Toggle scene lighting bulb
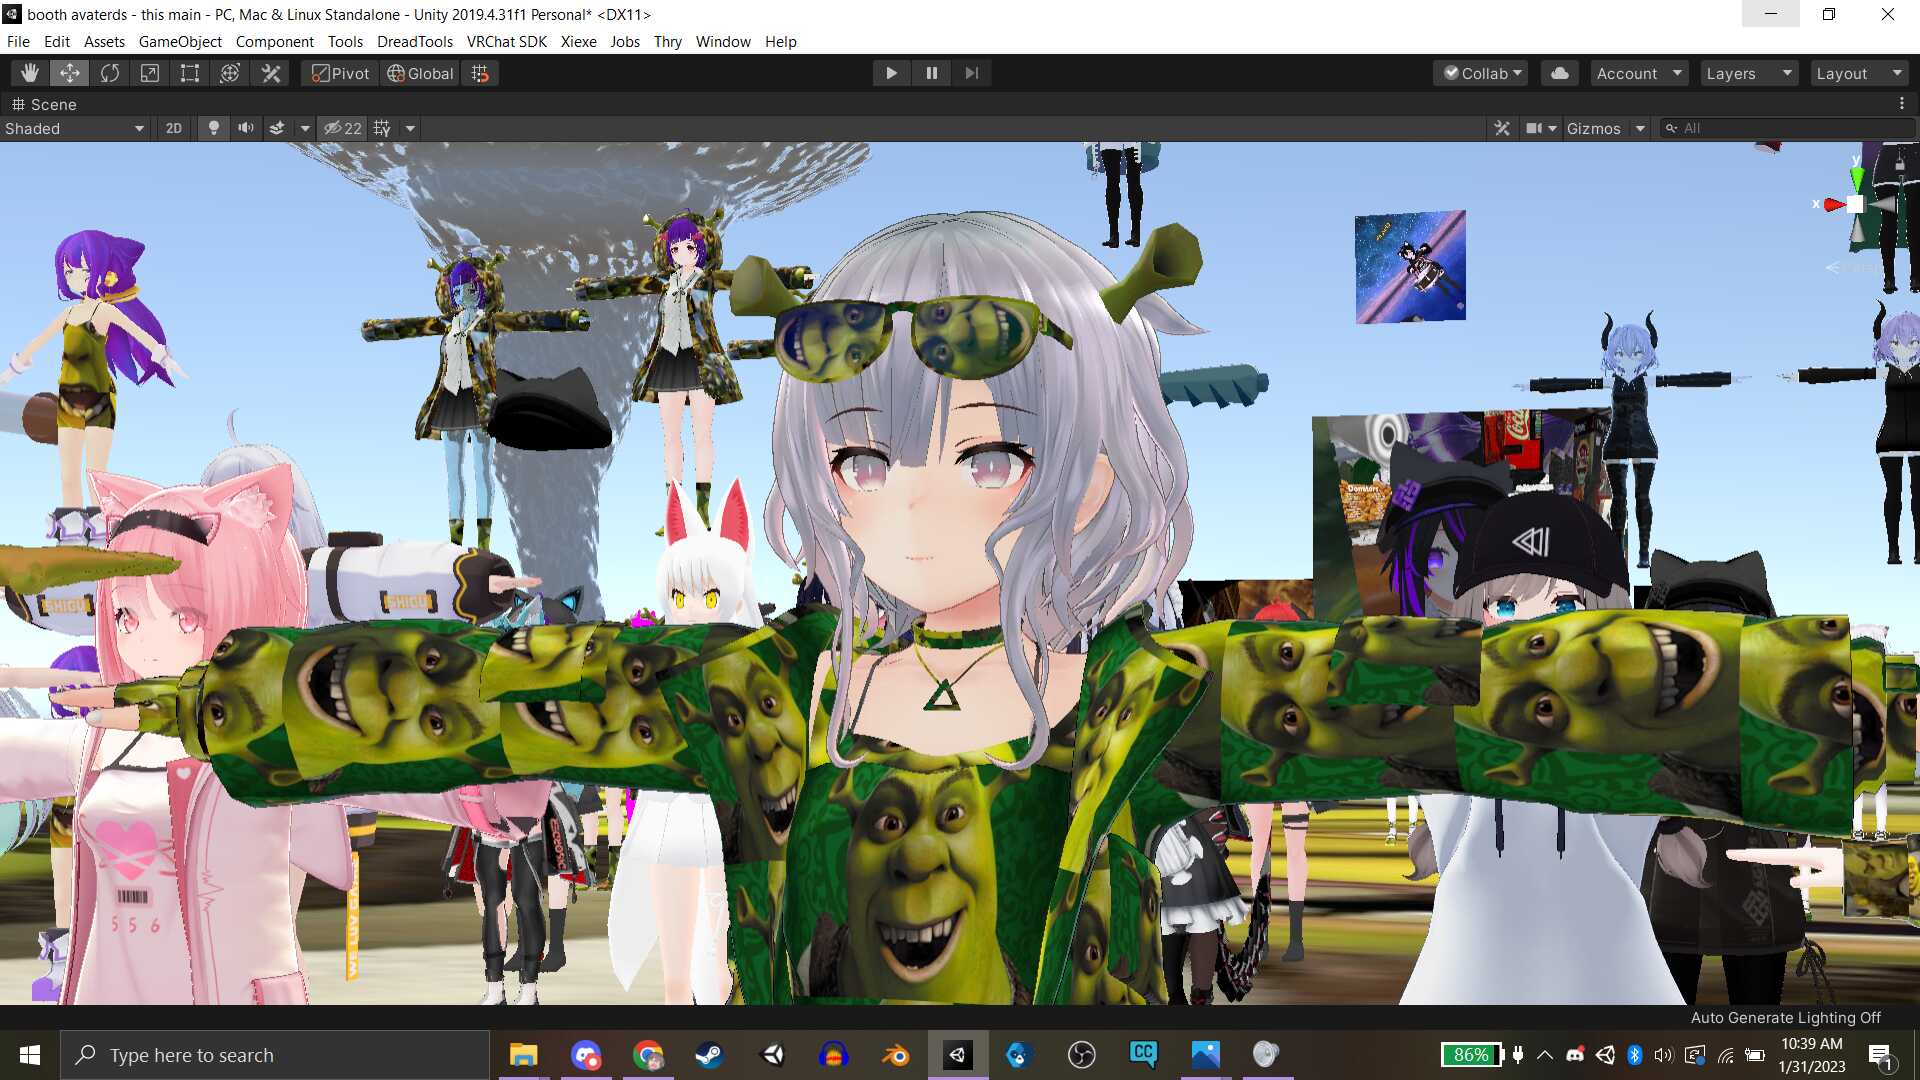Viewport: 1920px width, 1080px height. (x=213, y=128)
